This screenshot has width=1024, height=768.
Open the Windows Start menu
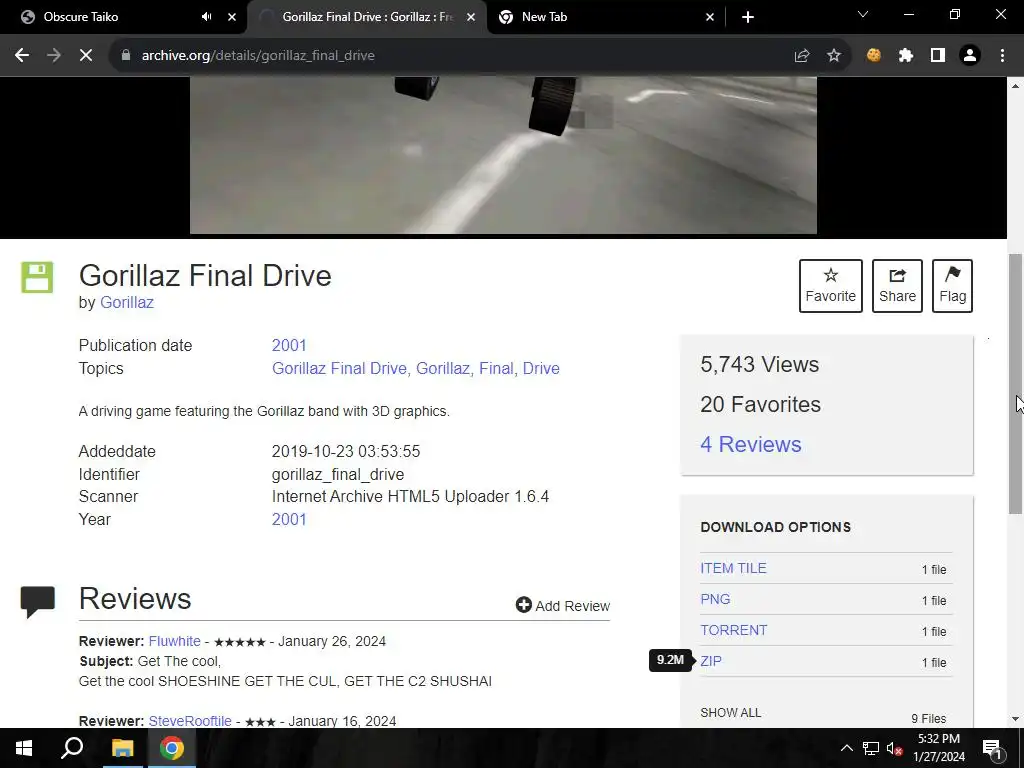tap(24, 748)
